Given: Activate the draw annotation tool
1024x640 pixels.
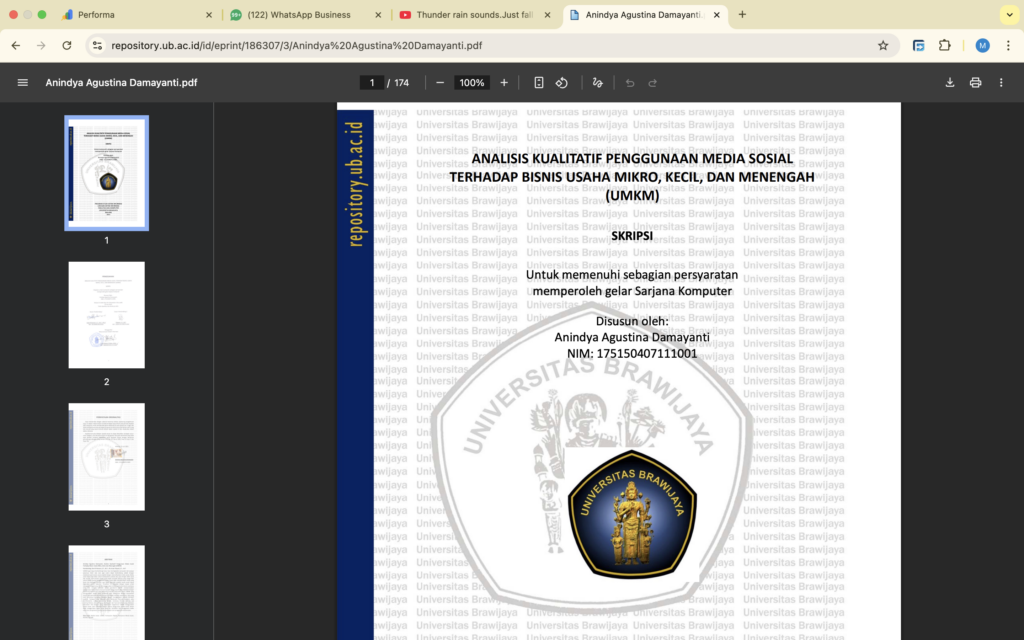Looking at the screenshot, I should [x=598, y=83].
